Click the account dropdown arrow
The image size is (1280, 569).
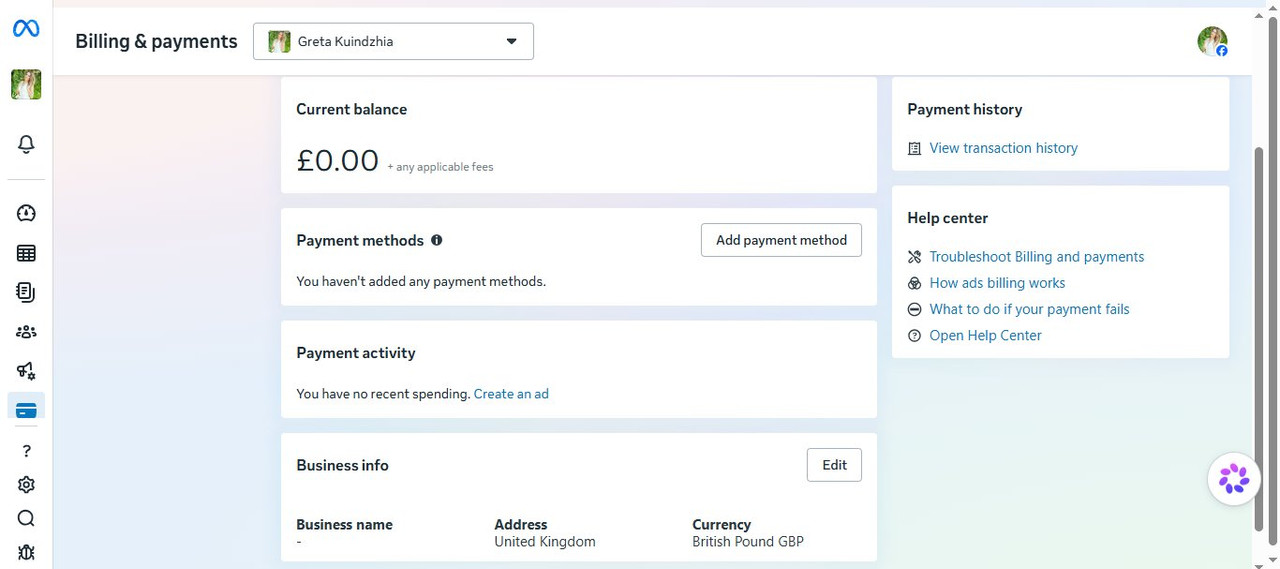pyautogui.click(x=511, y=41)
